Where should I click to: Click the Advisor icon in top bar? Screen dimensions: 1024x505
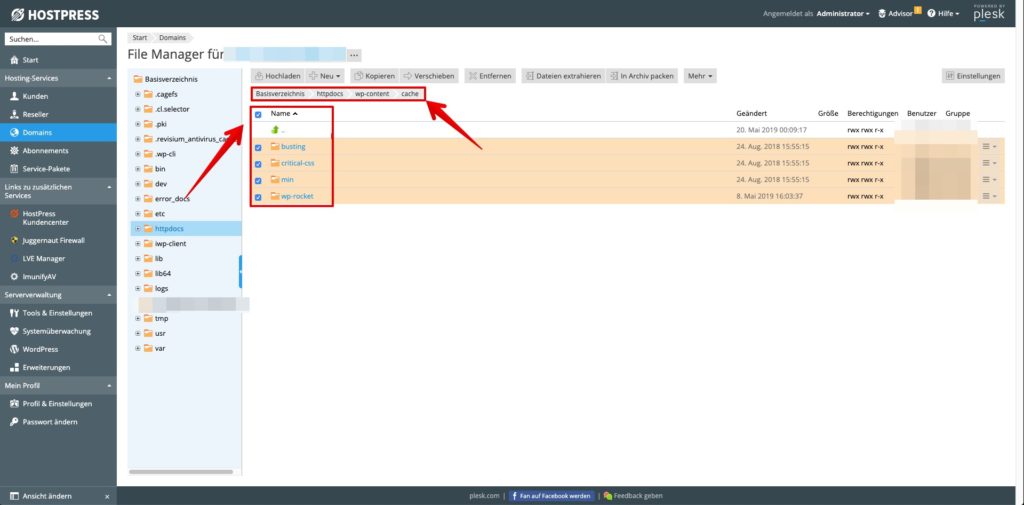point(882,13)
